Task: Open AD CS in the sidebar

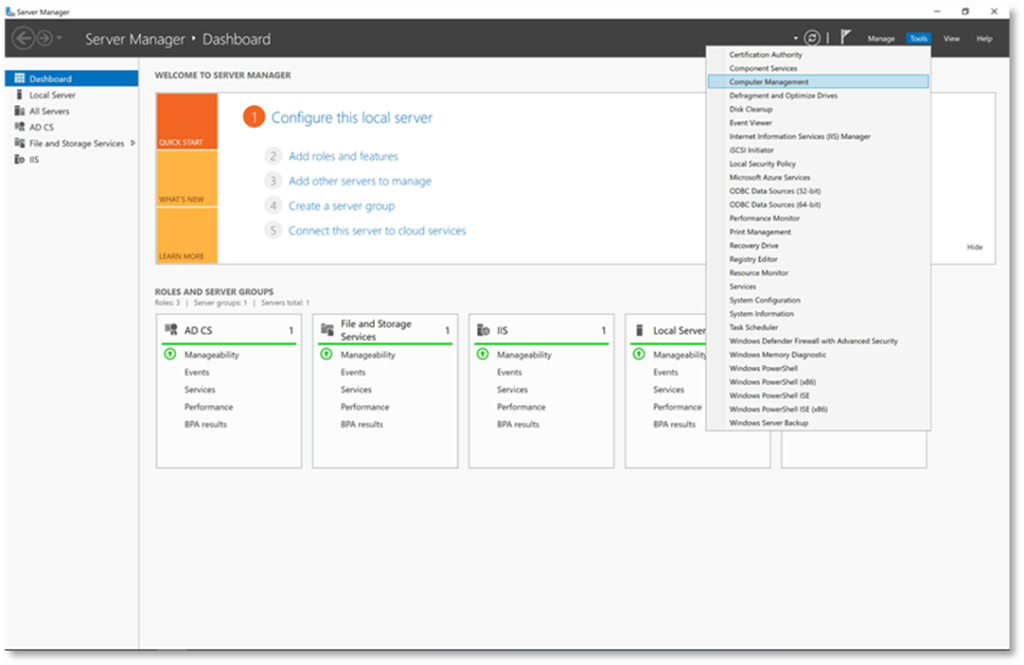Action: coord(41,127)
